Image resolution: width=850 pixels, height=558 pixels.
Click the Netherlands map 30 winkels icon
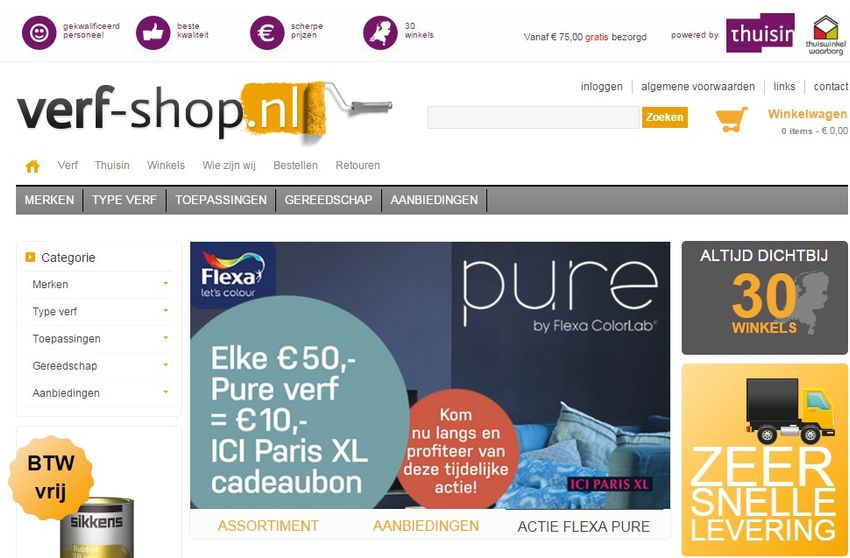[x=380, y=33]
